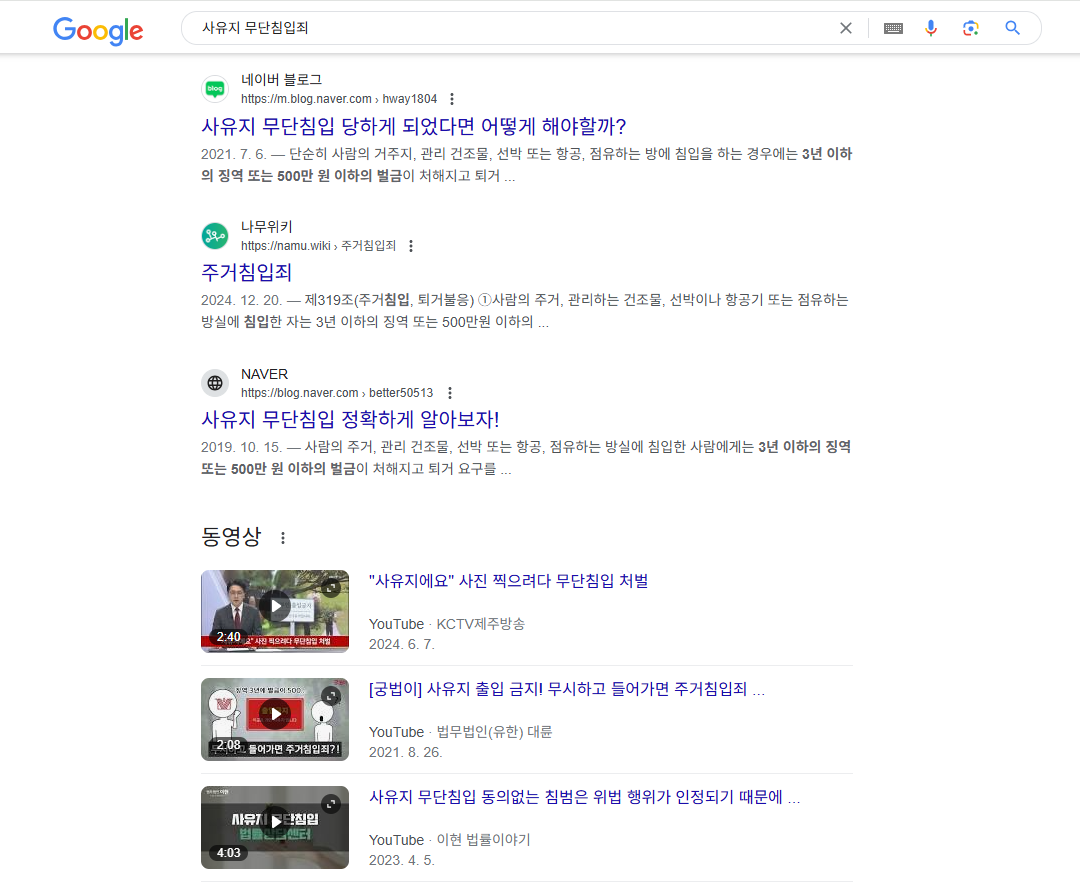1080x888 pixels.
Task: Open options beside 동영상 heading
Action: click(x=282, y=538)
